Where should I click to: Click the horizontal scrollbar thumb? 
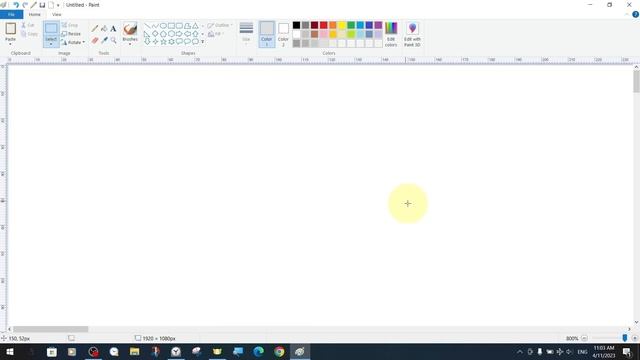(x=51, y=329)
